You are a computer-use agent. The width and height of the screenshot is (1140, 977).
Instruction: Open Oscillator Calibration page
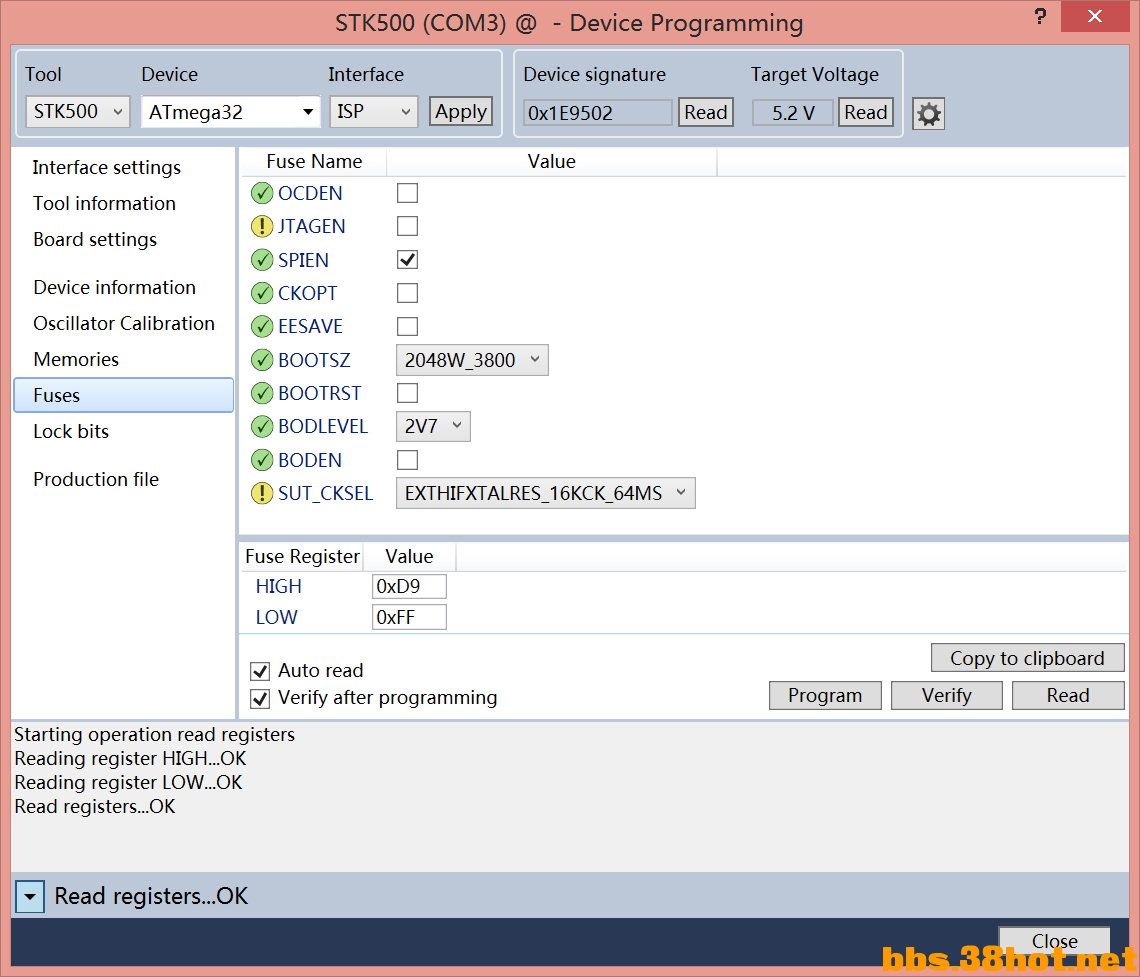[124, 323]
